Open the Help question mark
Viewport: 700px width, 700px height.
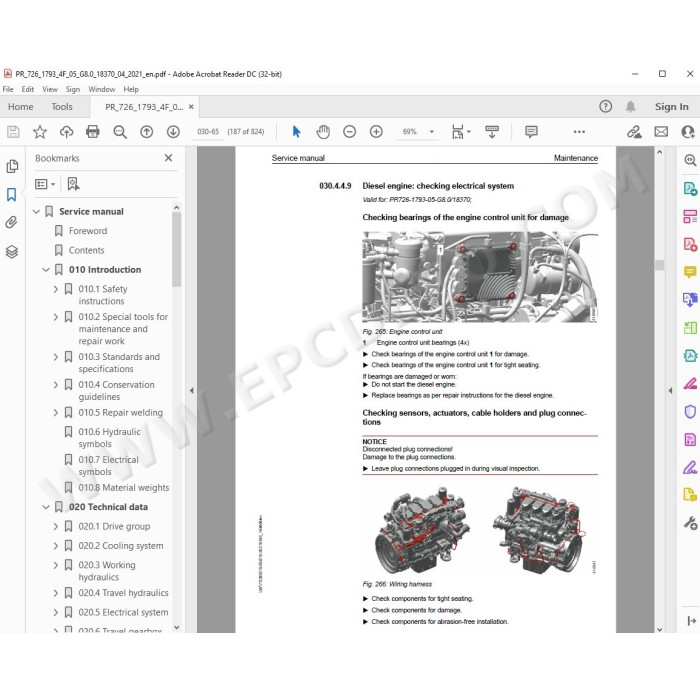pos(605,106)
